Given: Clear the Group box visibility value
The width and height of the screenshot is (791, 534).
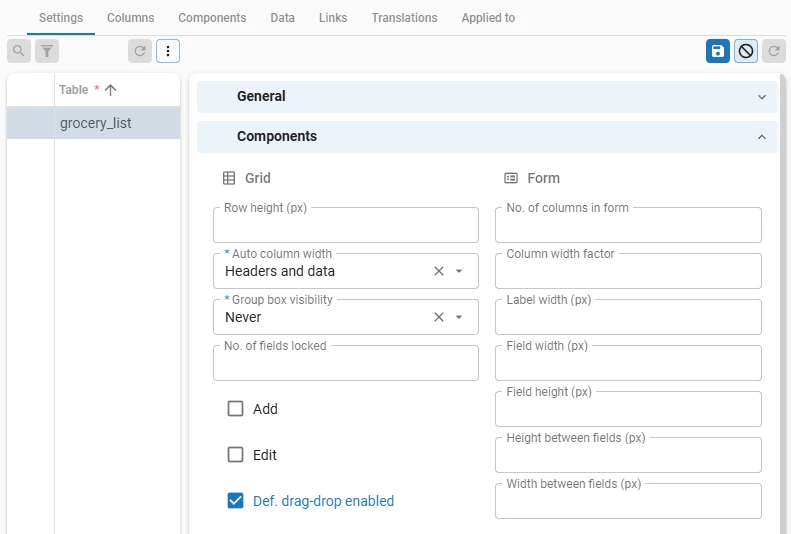Looking at the screenshot, I should (438, 317).
